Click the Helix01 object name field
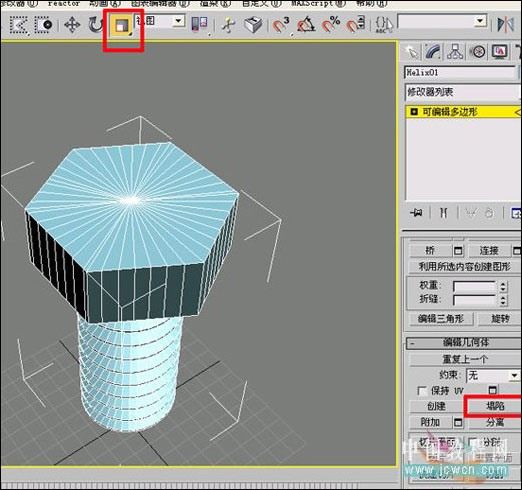 tap(460, 72)
